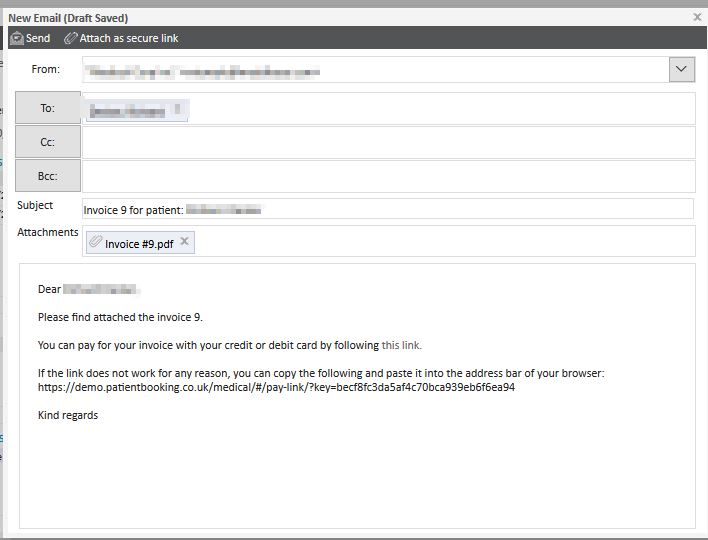The height and width of the screenshot is (540, 708).
Task: Place cursor after 'Kind regards' in body
Action: 99,415
